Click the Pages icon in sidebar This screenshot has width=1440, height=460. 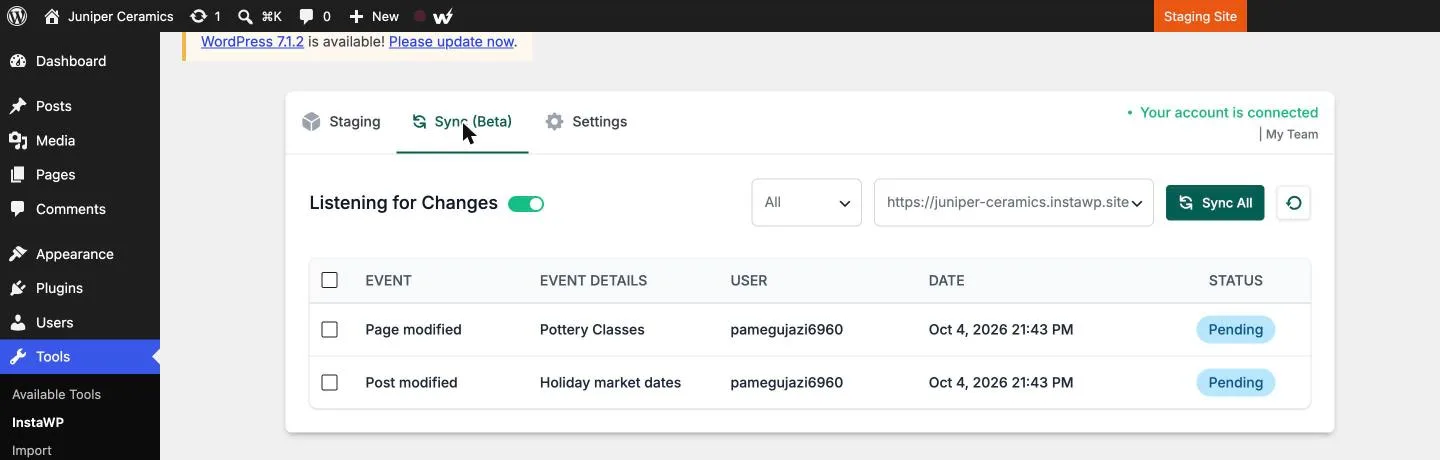tap(18, 175)
